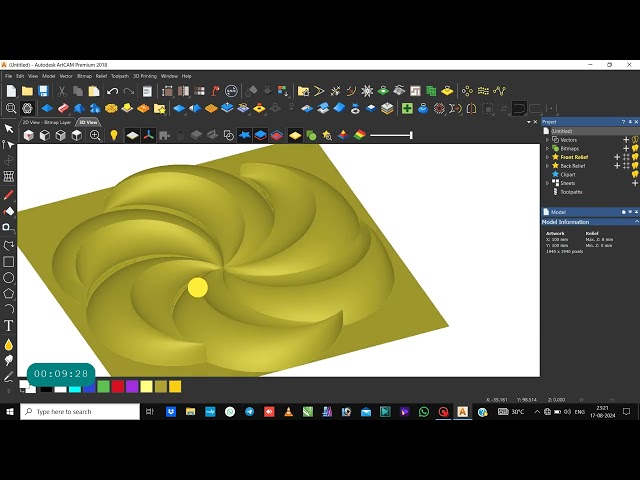Viewport: 640px width, 480px height.
Task: Pick the green colour swatch
Action: (x=103, y=387)
